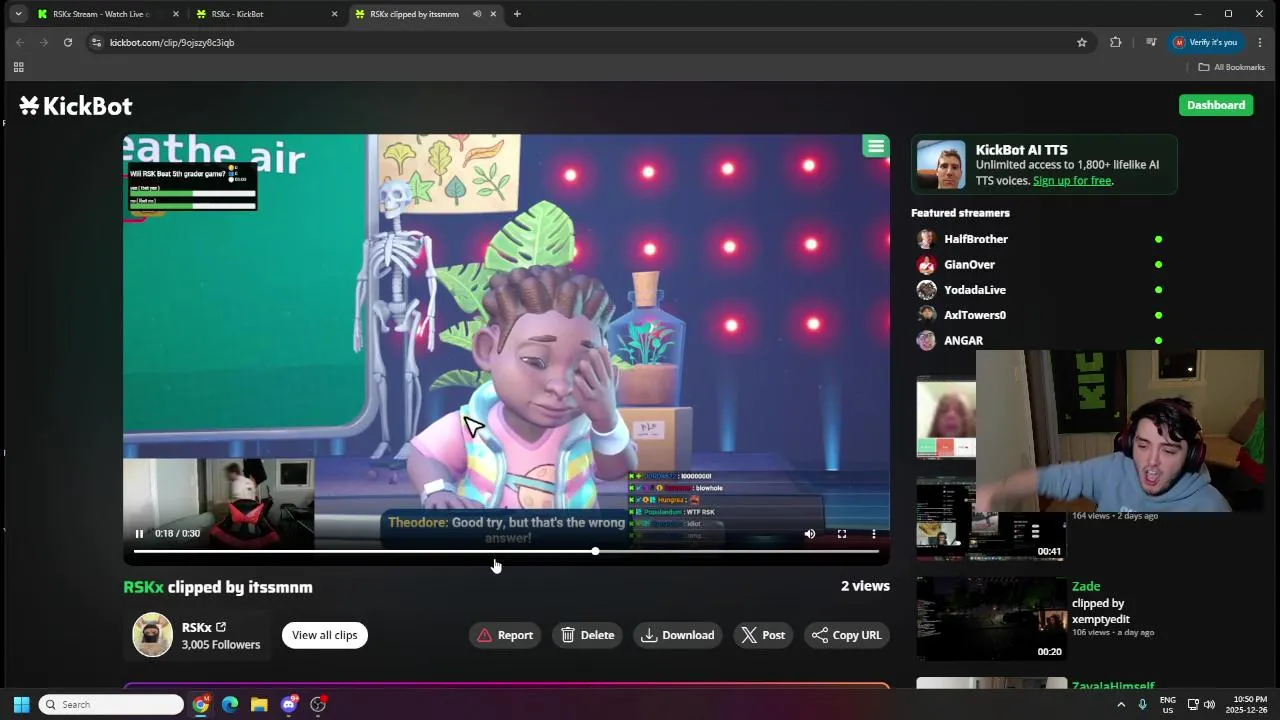Open the apps grid in bookmarks bar

[x=18, y=67]
